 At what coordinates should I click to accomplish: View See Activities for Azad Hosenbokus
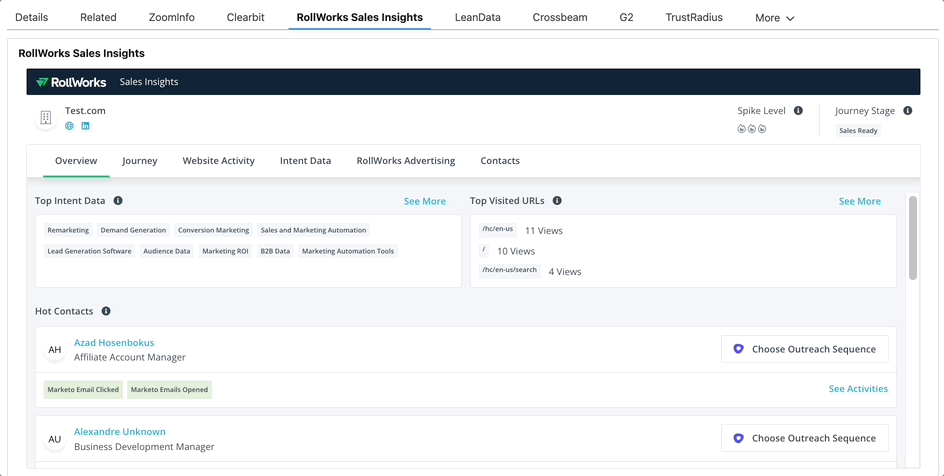(857, 389)
